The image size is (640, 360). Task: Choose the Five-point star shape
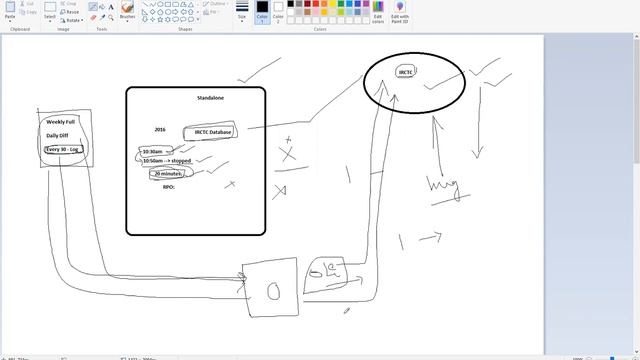click(160, 19)
